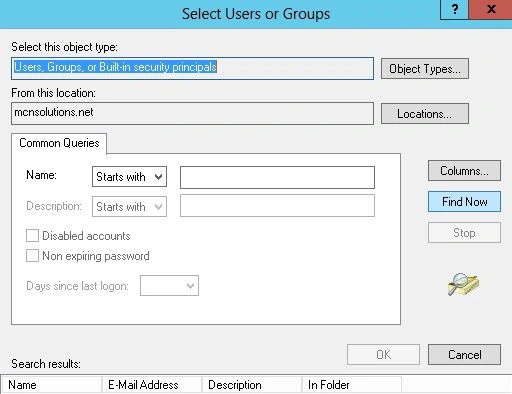Click the help question mark button
This screenshot has width=512, height=394.
point(455,9)
